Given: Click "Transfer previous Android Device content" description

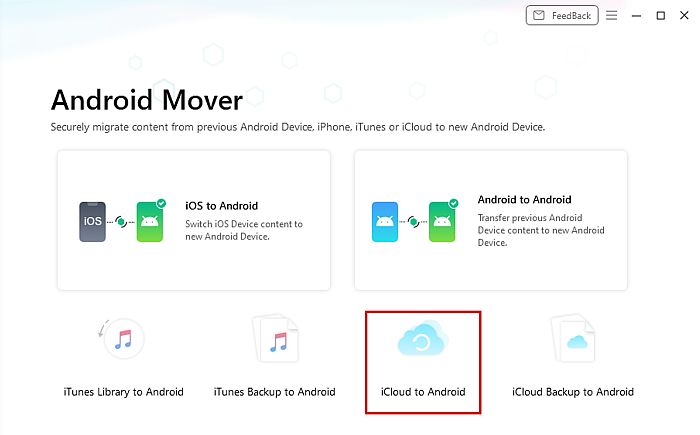Looking at the screenshot, I should pos(541,230).
